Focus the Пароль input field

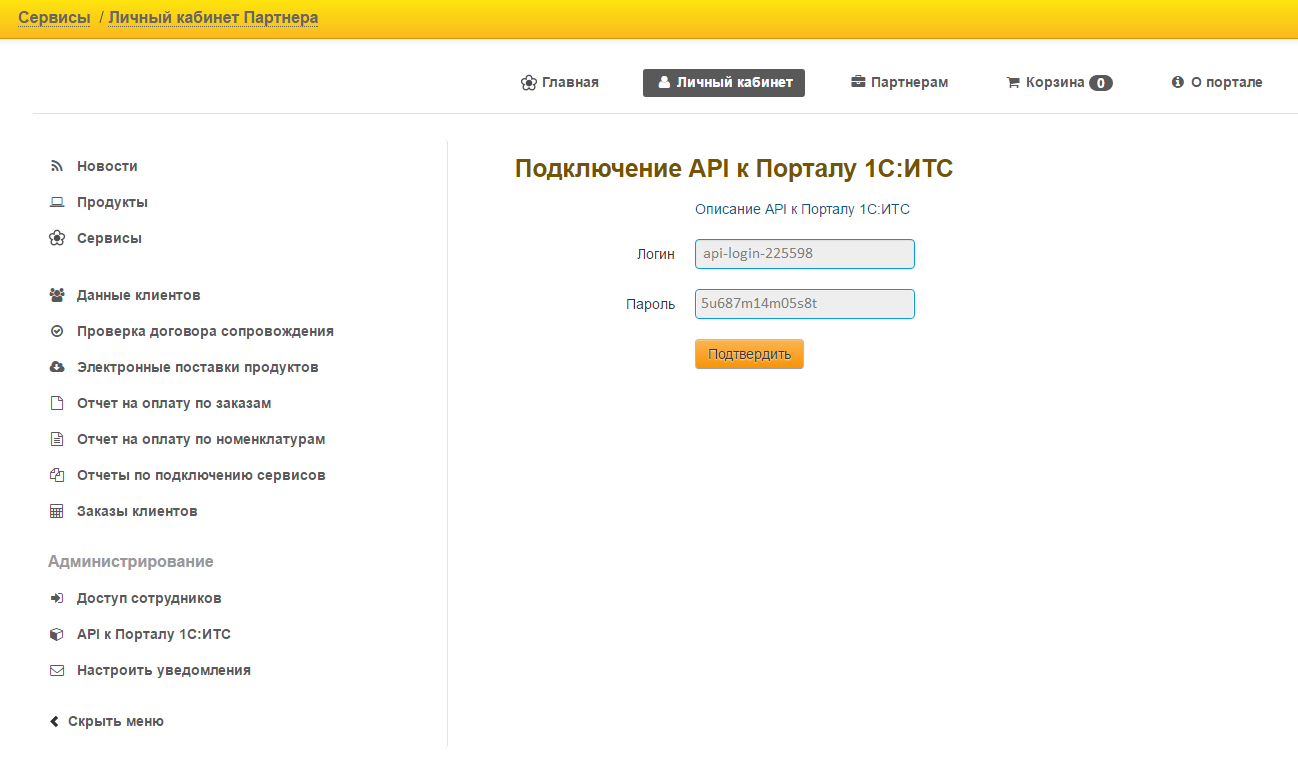tap(805, 304)
